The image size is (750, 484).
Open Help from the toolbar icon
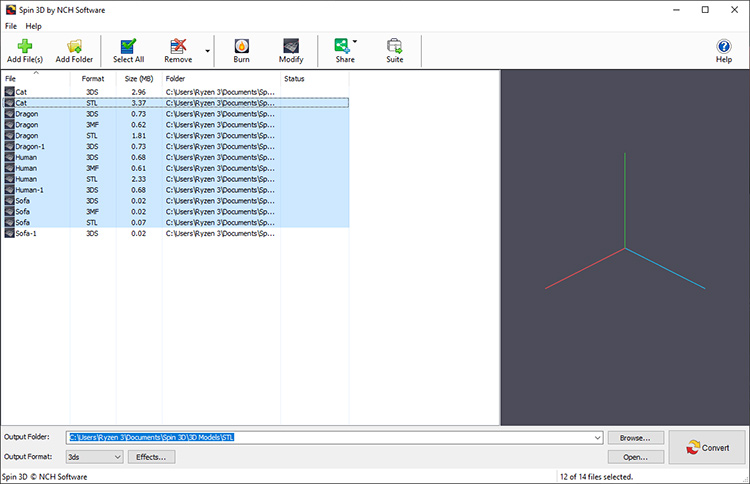click(x=724, y=51)
